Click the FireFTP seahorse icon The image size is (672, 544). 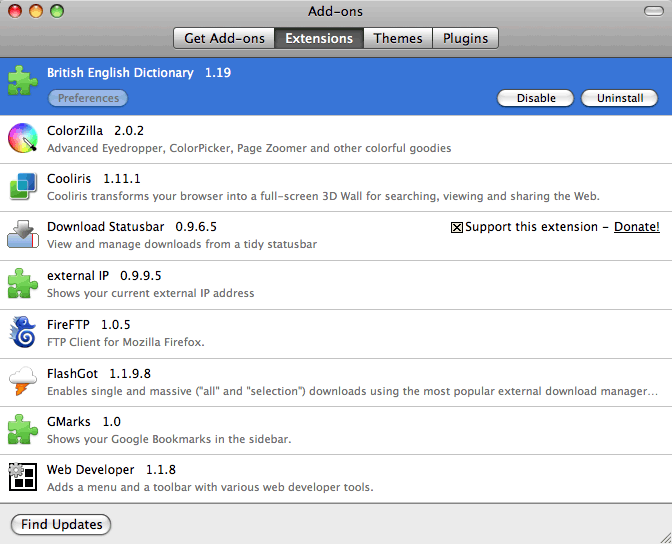(x=23, y=332)
